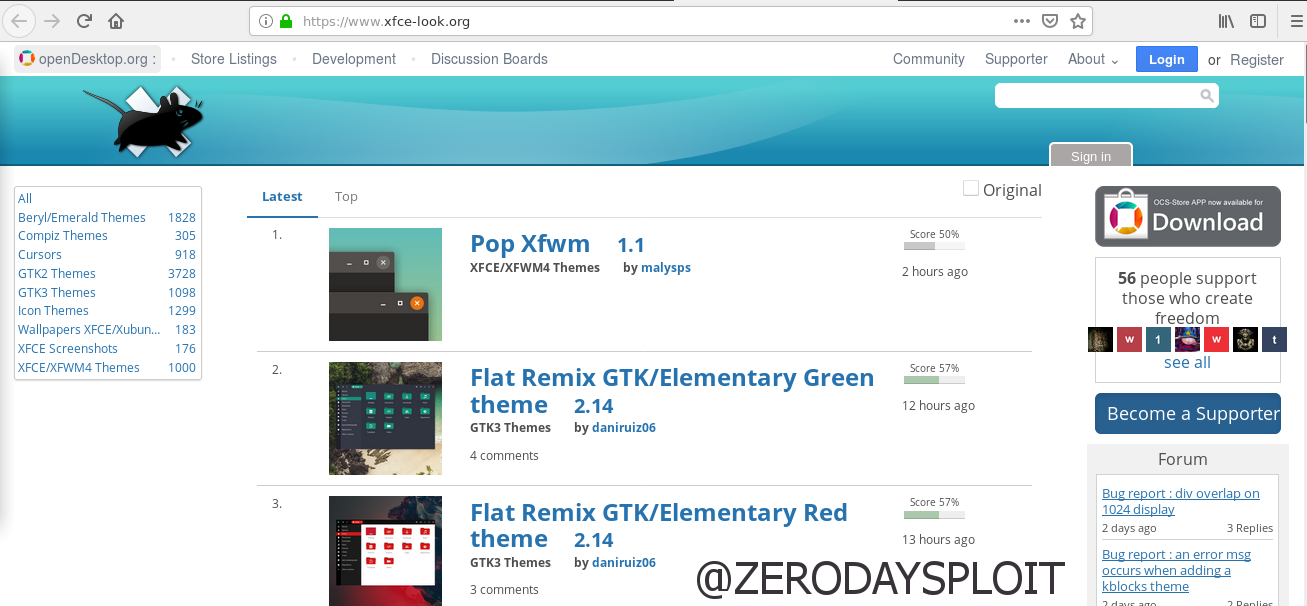Select GTK2 Themes category
The height and width of the screenshot is (606, 1307).
point(57,273)
